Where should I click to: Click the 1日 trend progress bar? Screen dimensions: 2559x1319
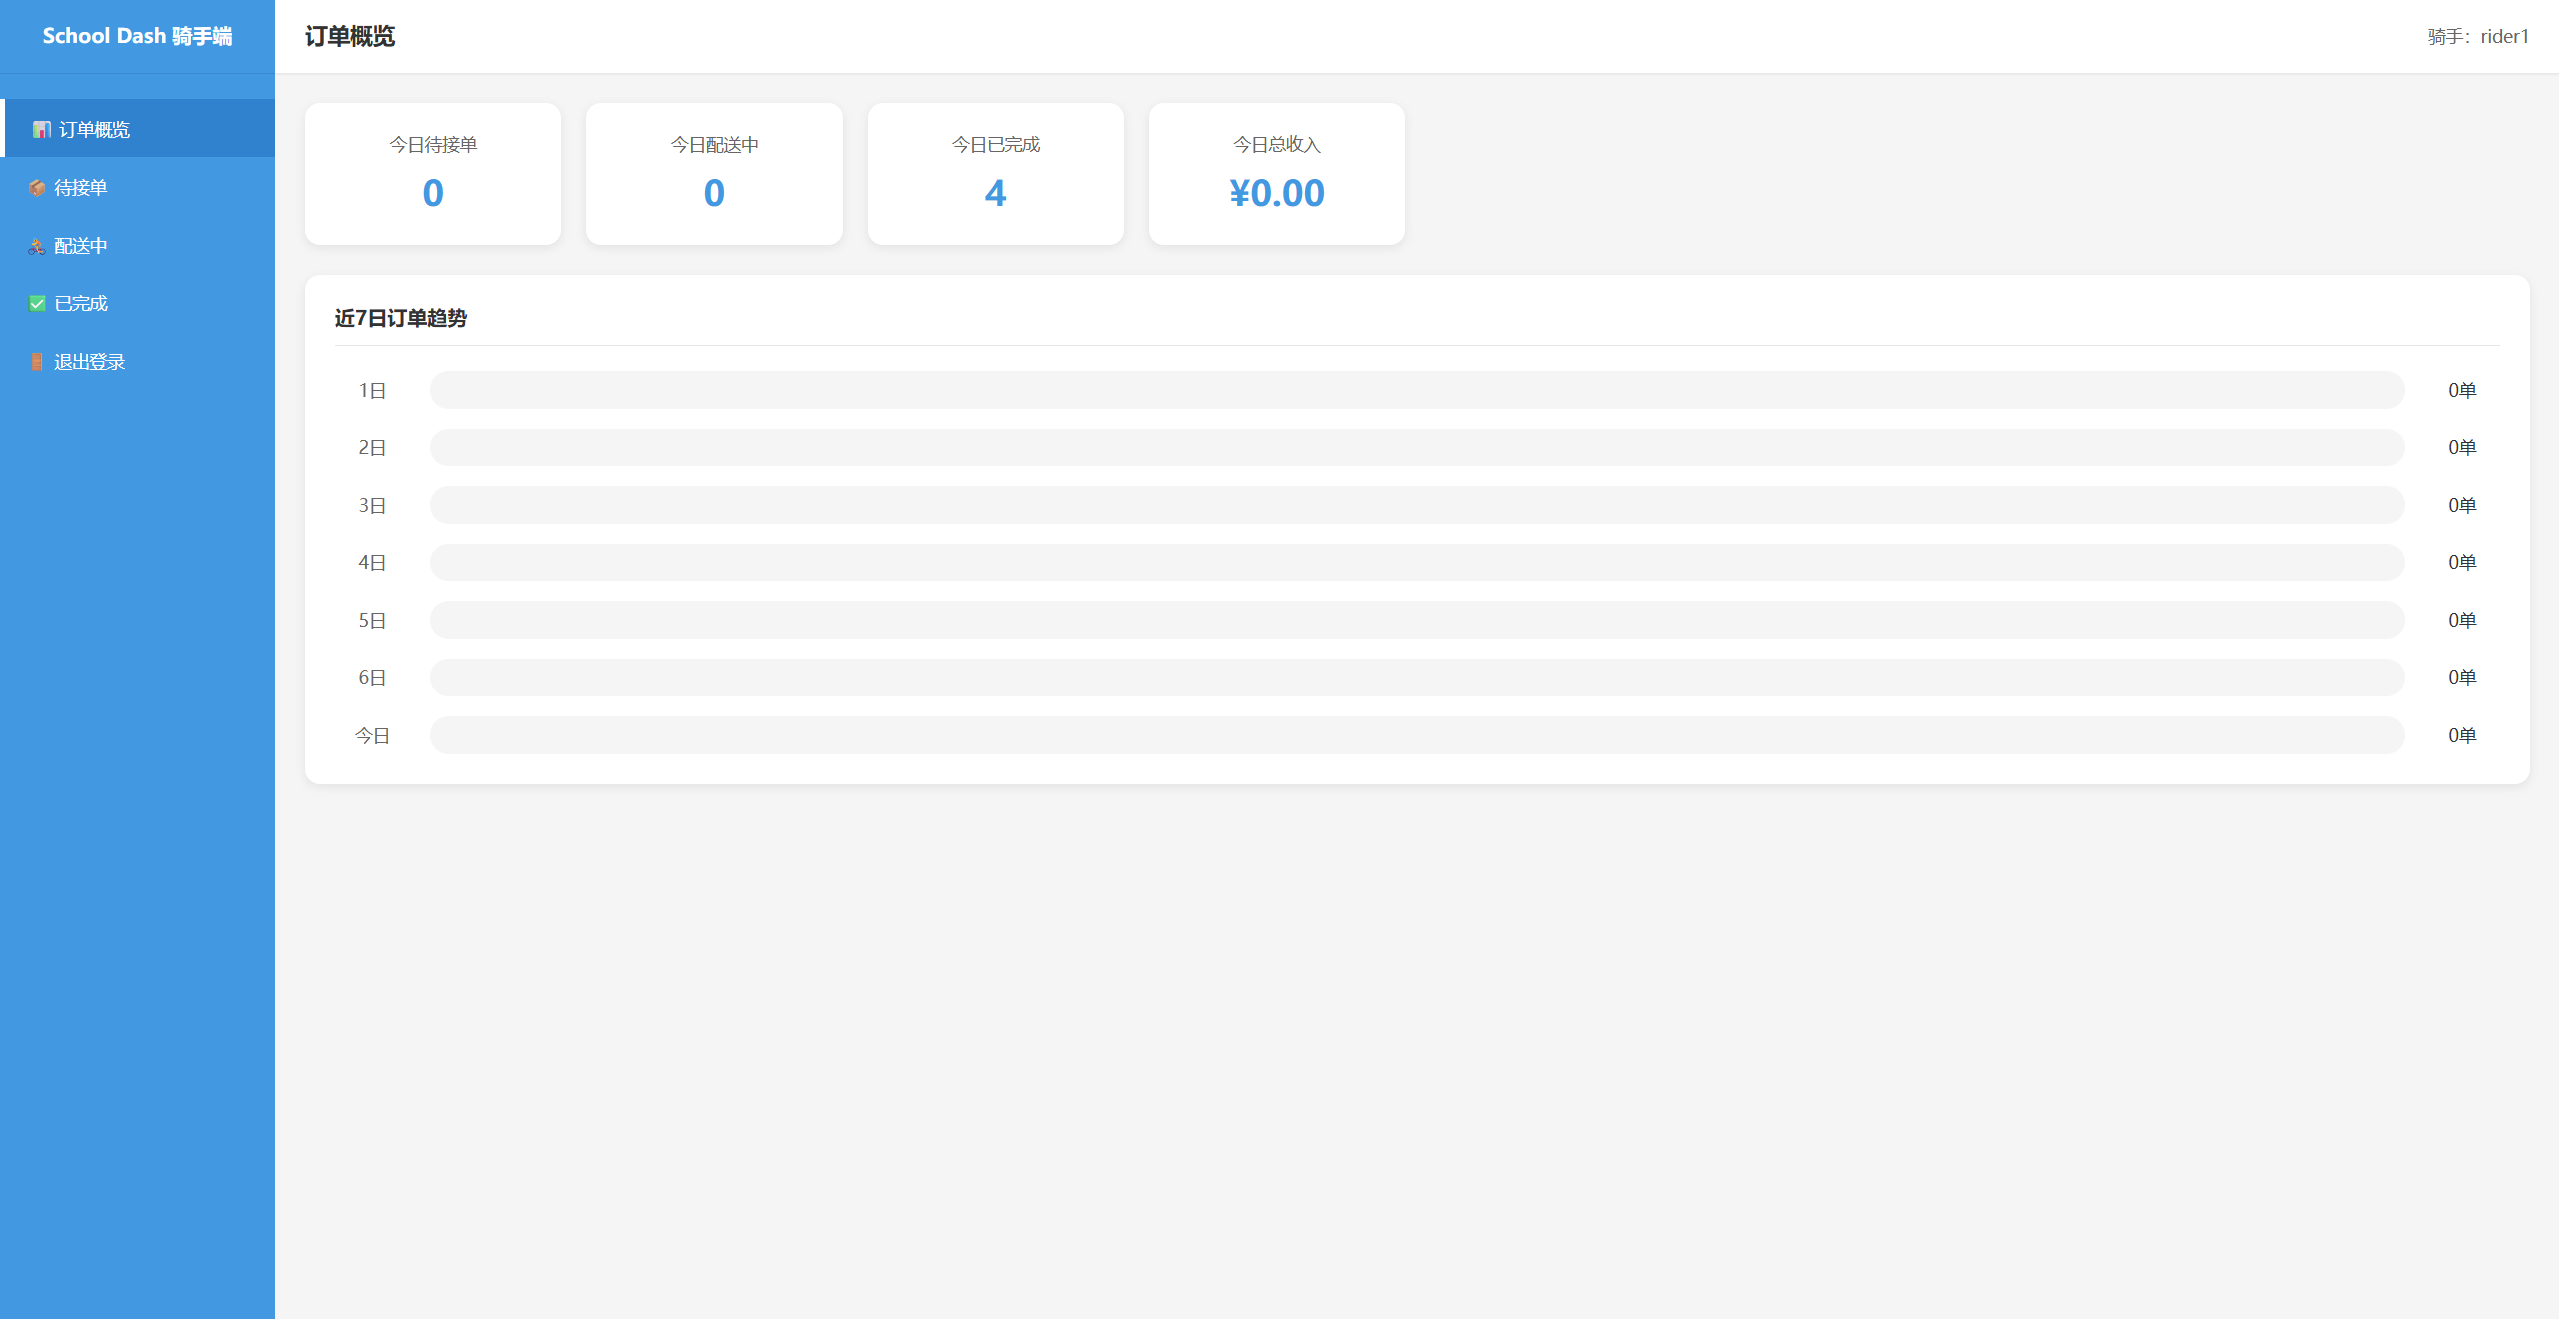[x=1416, y=390]
